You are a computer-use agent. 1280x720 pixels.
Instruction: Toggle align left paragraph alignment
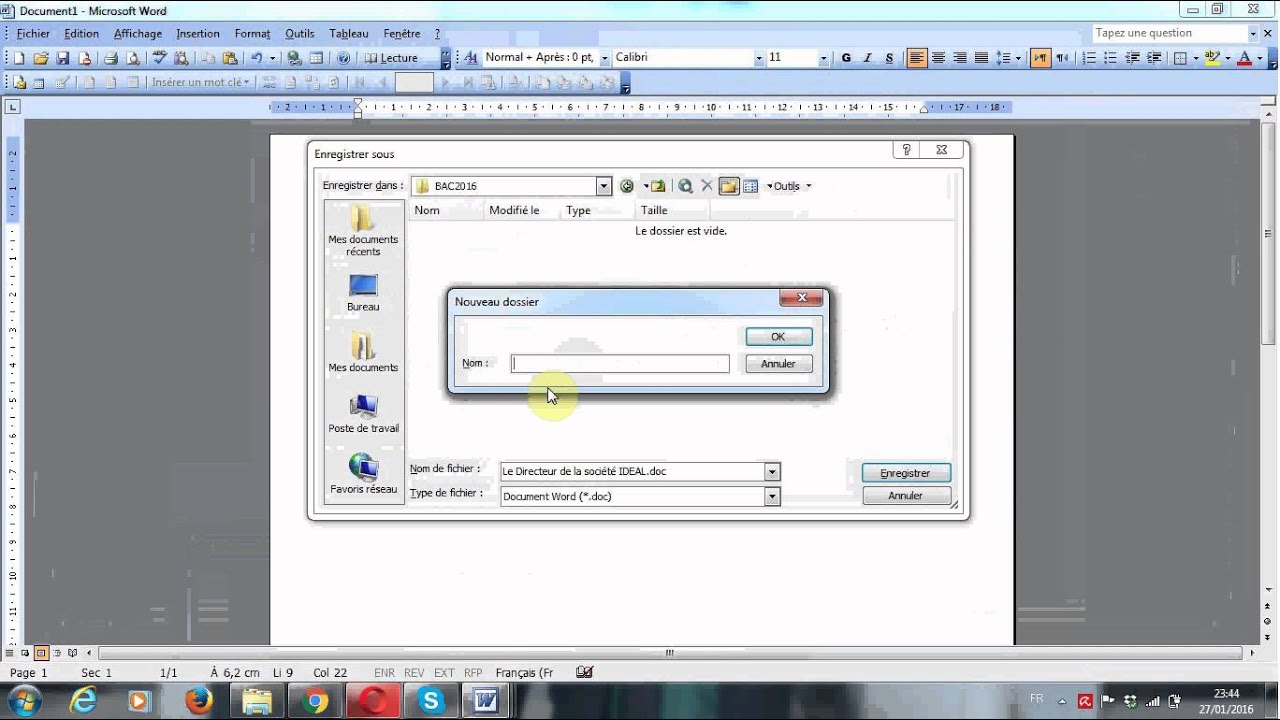pos(917,58)
